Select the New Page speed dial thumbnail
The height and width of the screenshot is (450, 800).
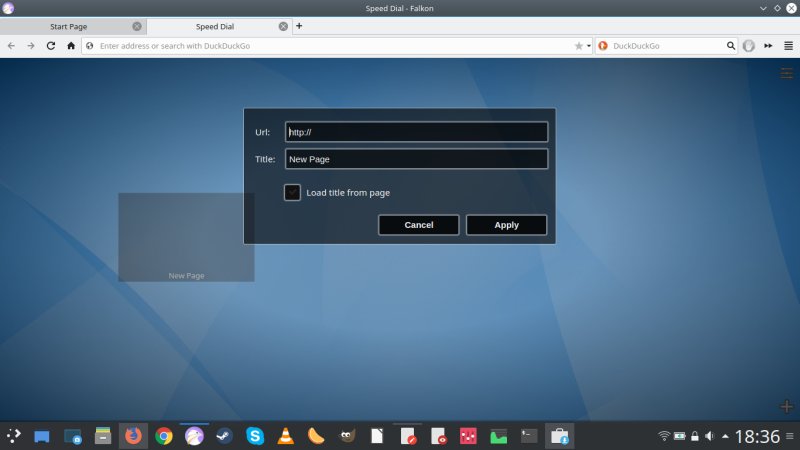click(x=186, y=237)
